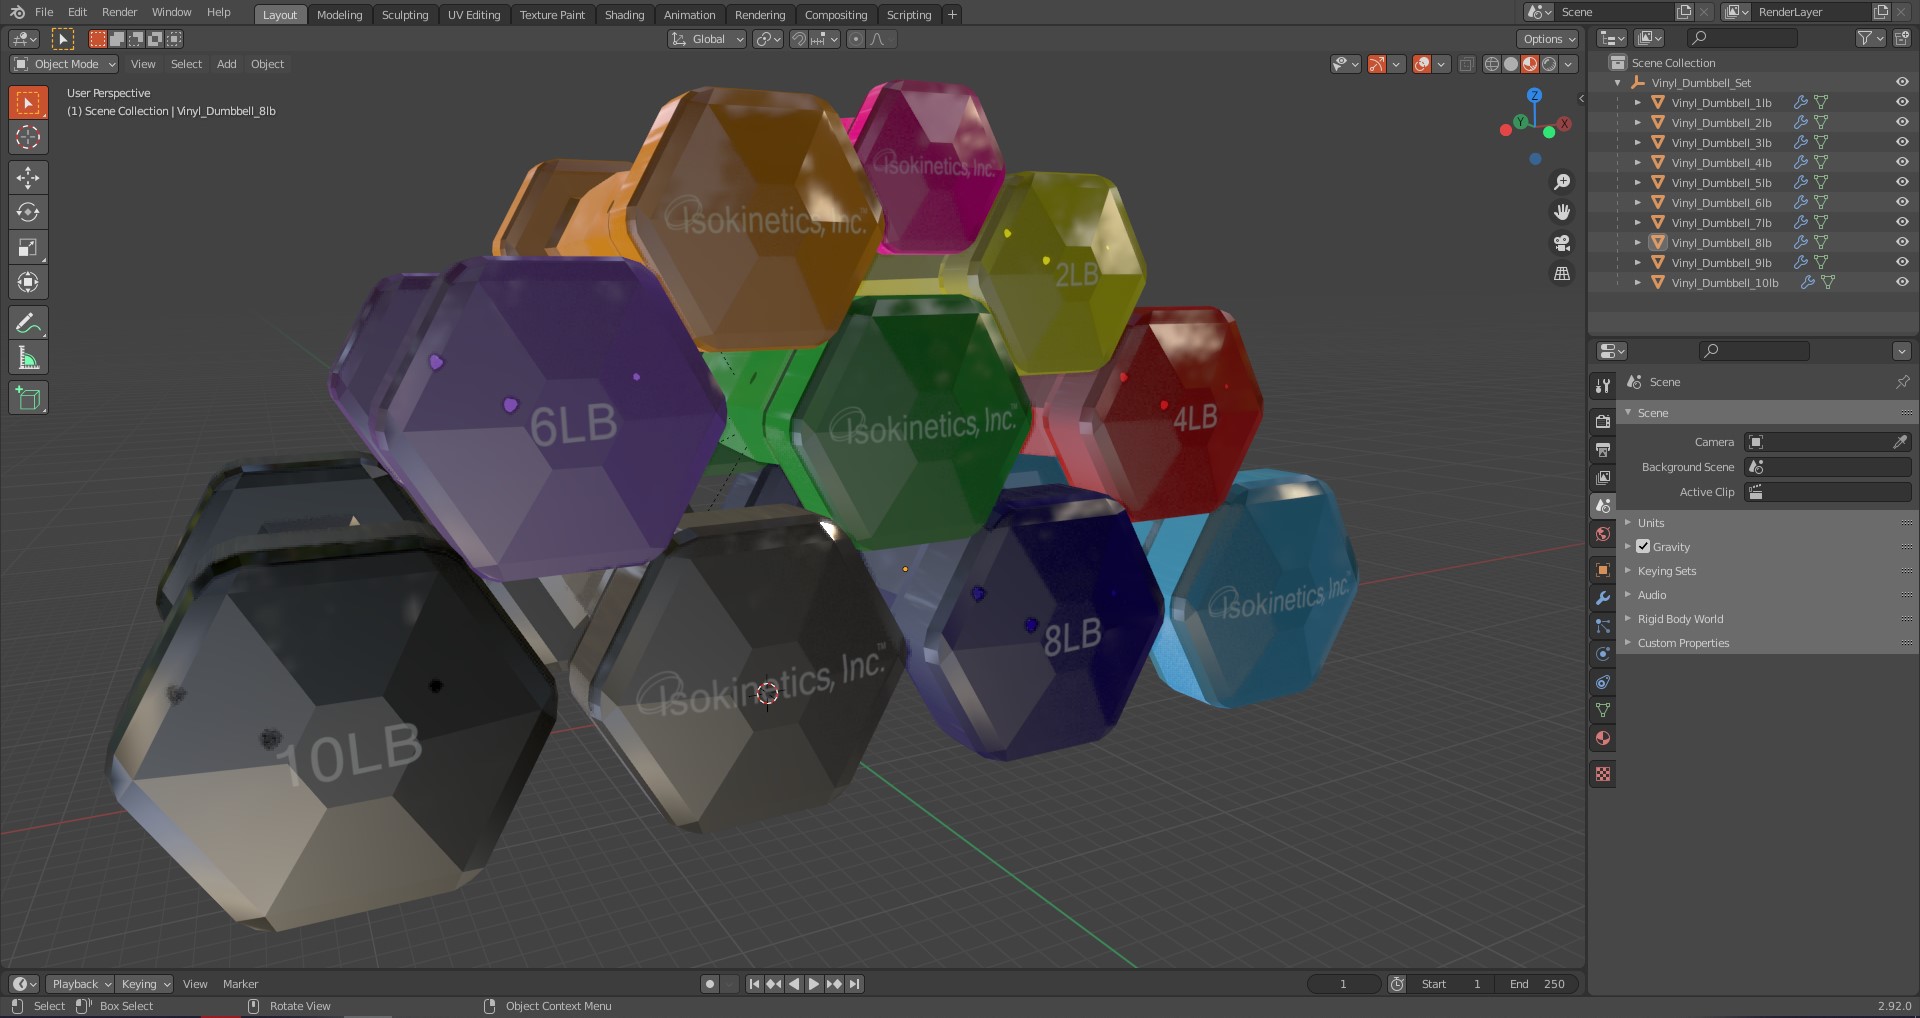Play animation forward
The image size is (1920, 1018).
point(813,984)
